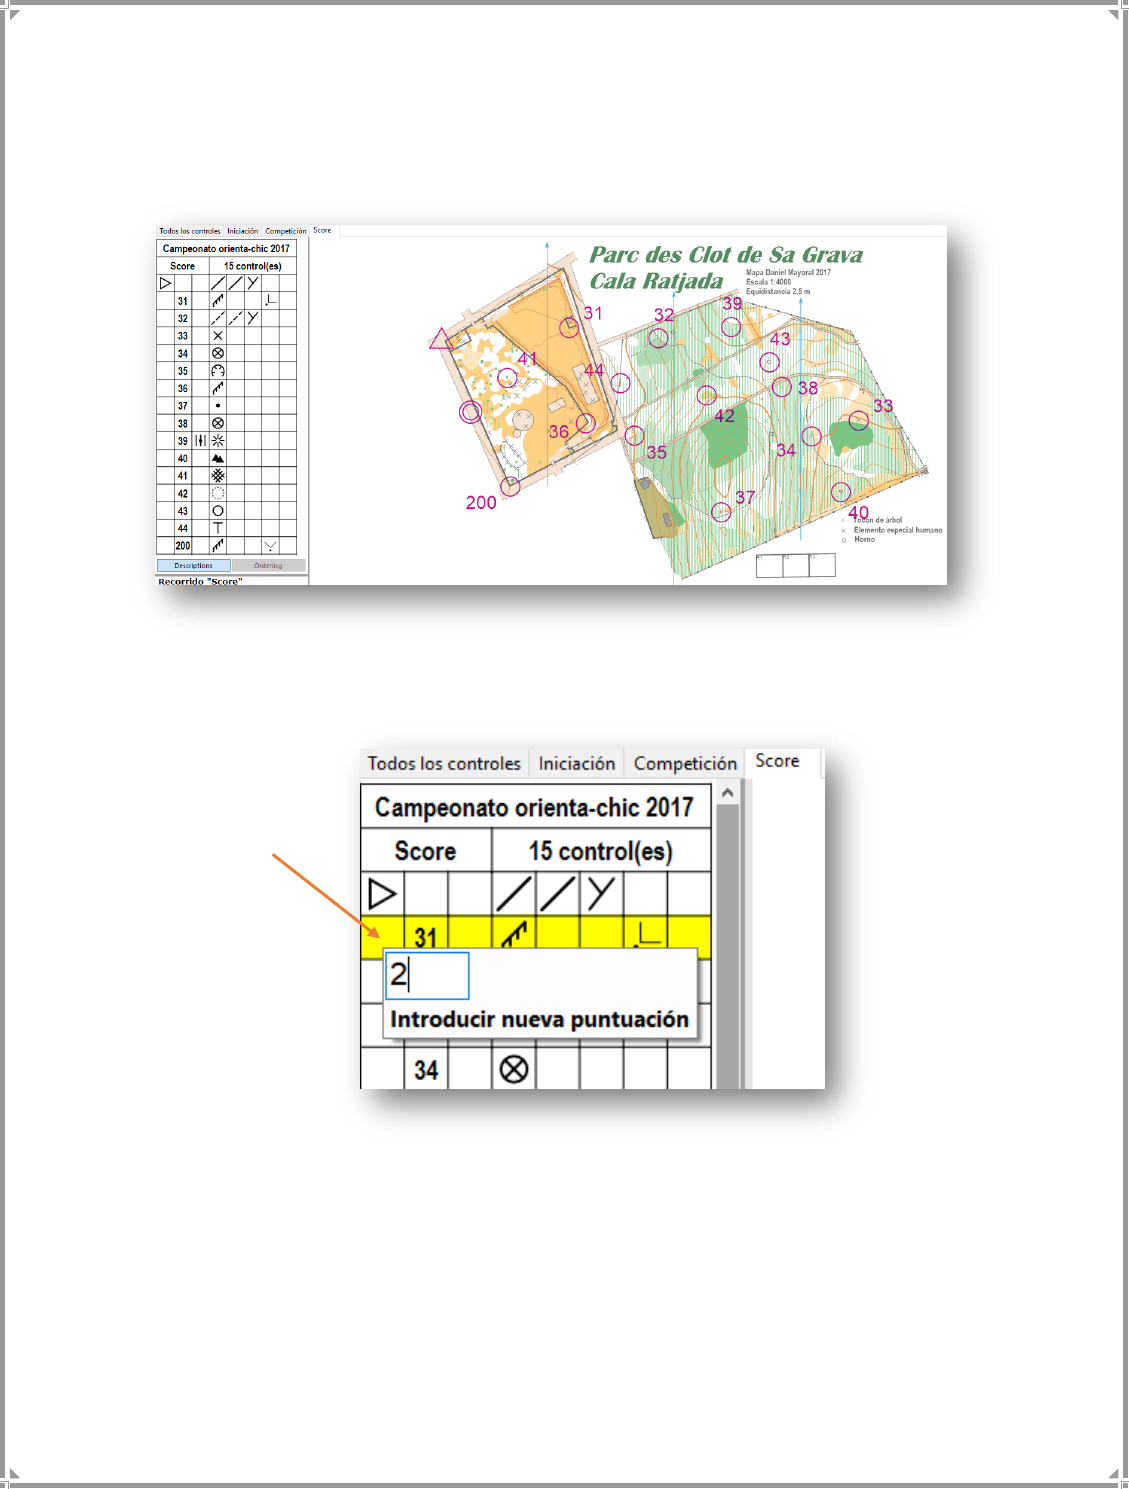Screen dimensions: 1129x1489
Task: Click the empty score cell left of yellow 31
Action: 382,938
